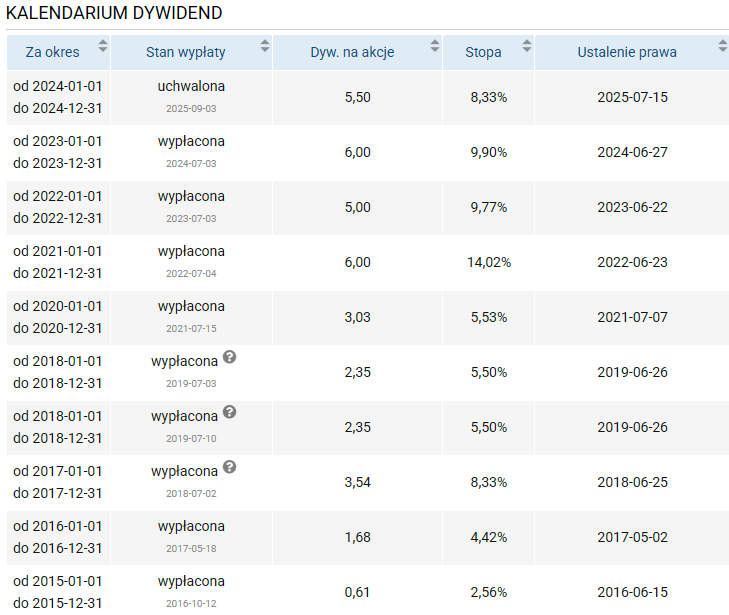Viewport: 729px width, 615px height.
Task: Select the Ustalenie prawa header label
Action: click(626, 52)
